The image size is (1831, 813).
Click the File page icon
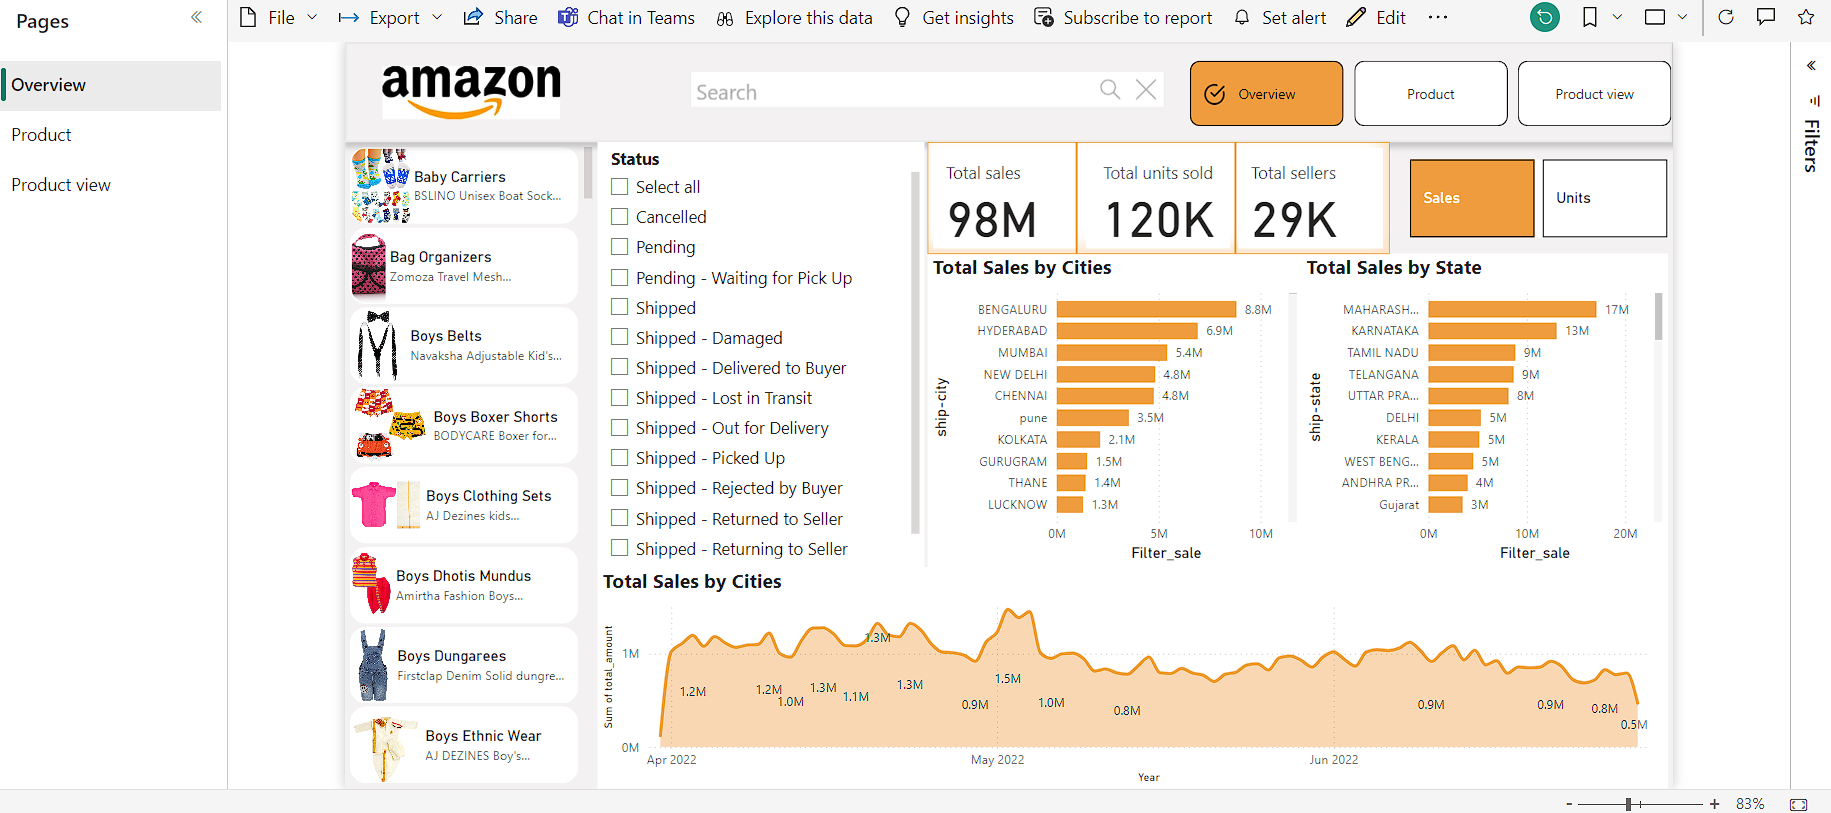(x=248, y=17)
